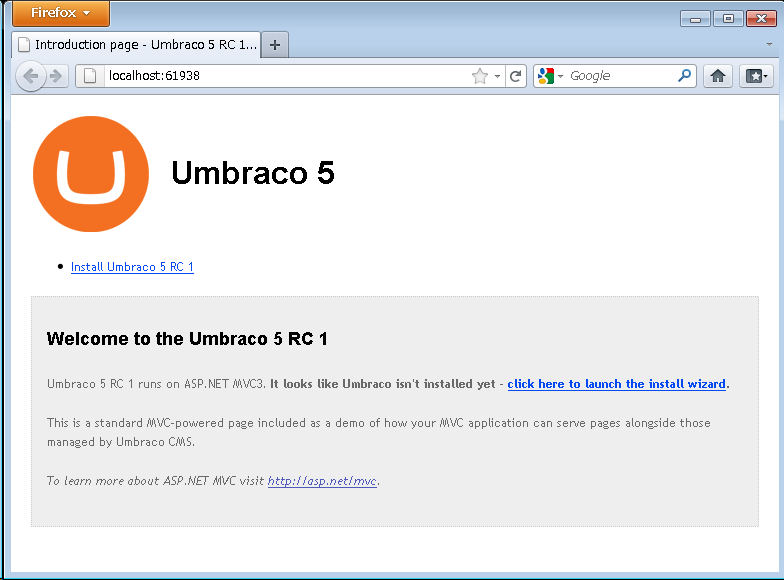Click the Umbraco 5 heading text
The height and width of the screenshot is (580, 784).
(252, 172)
